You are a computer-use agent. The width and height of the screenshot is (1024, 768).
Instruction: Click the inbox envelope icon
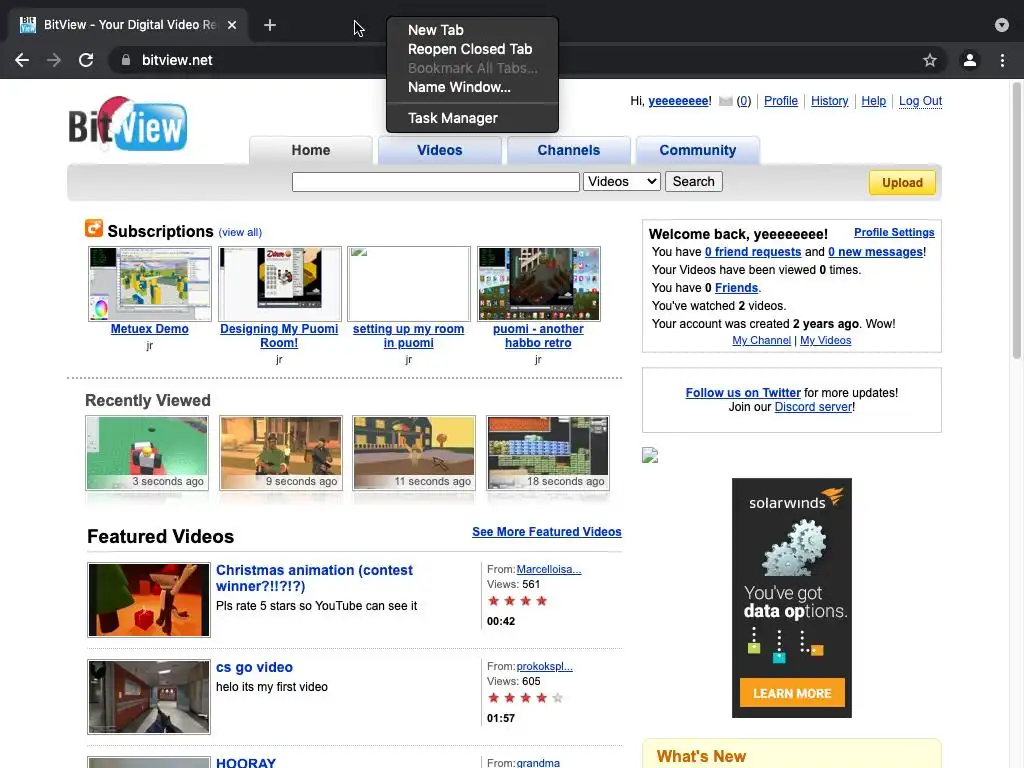click(726, 101)
